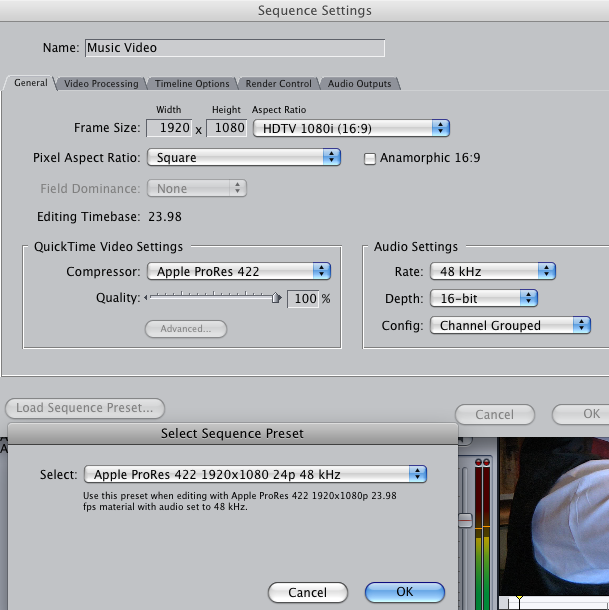Click the Load Sequence Preset... button
The height and width of the screenshot is (610, 609).
tap(85, 408)
